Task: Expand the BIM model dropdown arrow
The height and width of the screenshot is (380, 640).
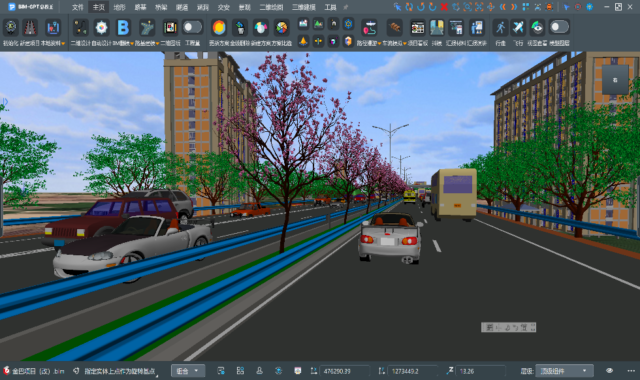Action: coord(132,43)
